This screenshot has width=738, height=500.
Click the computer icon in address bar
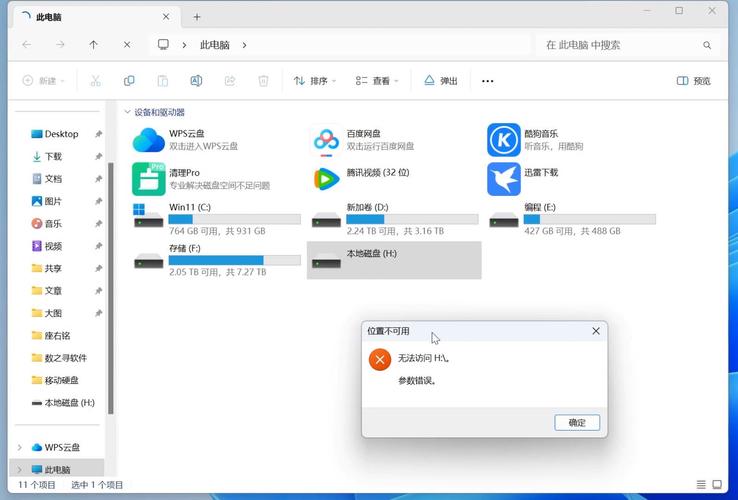(x=163, y=44)
